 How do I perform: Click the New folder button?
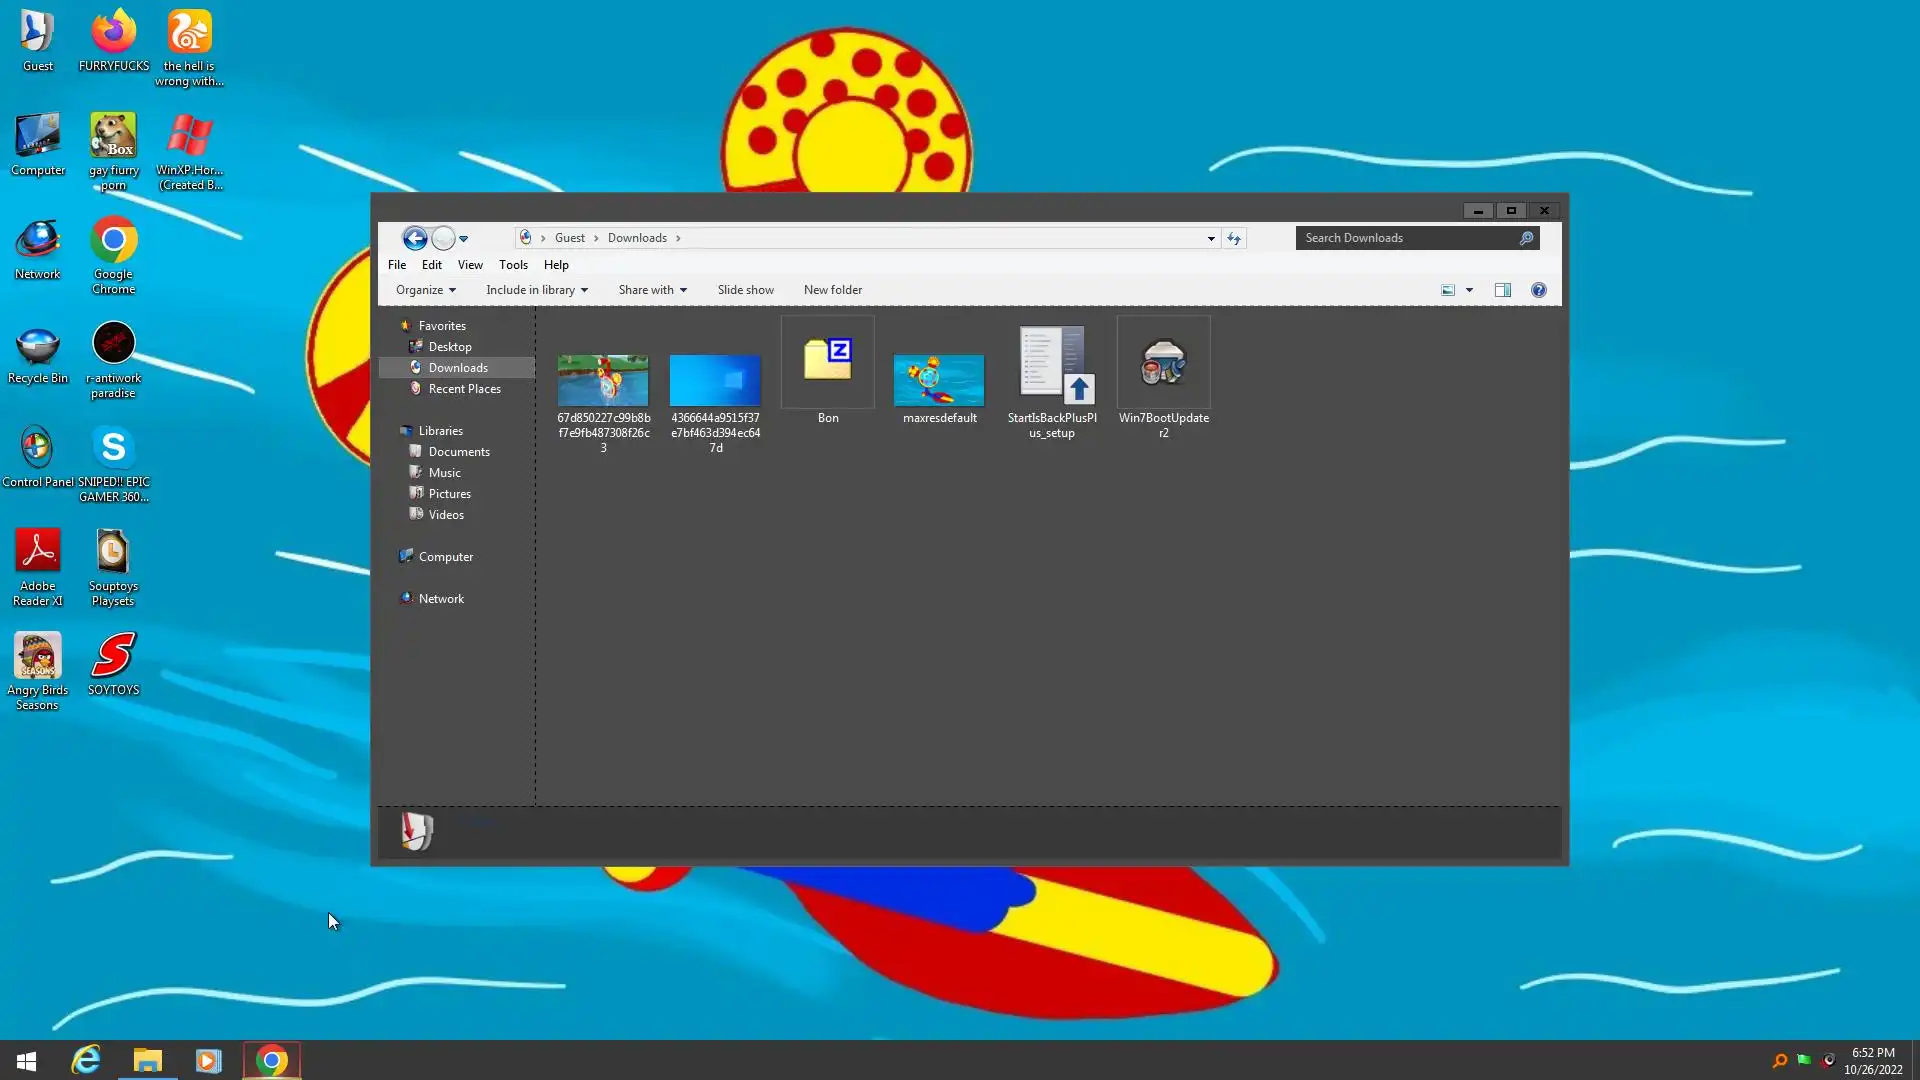pos(832,290)
